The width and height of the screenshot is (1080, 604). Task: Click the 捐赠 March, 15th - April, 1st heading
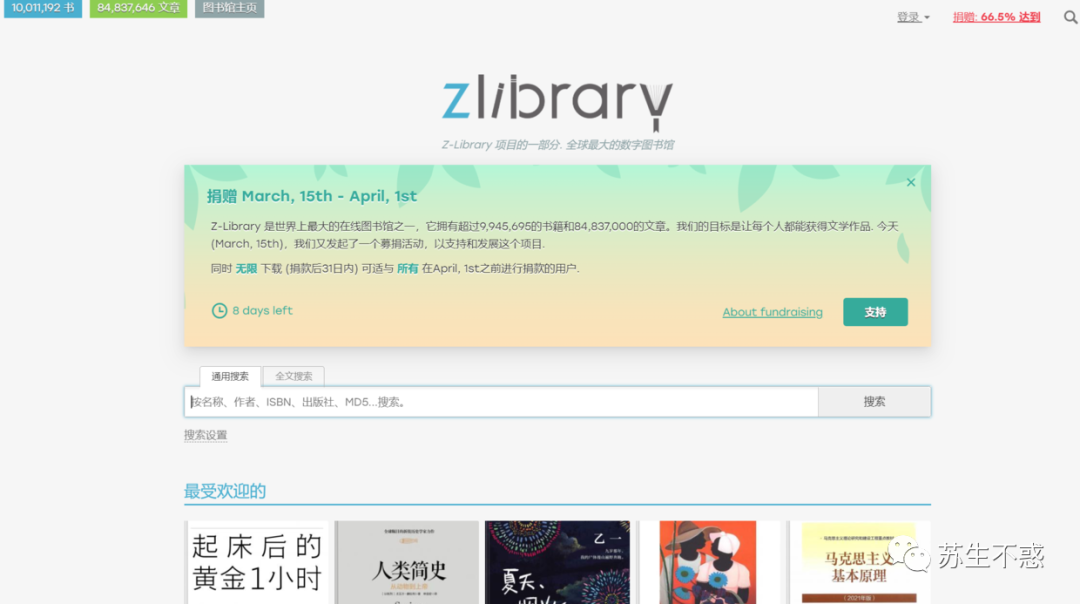312,196
